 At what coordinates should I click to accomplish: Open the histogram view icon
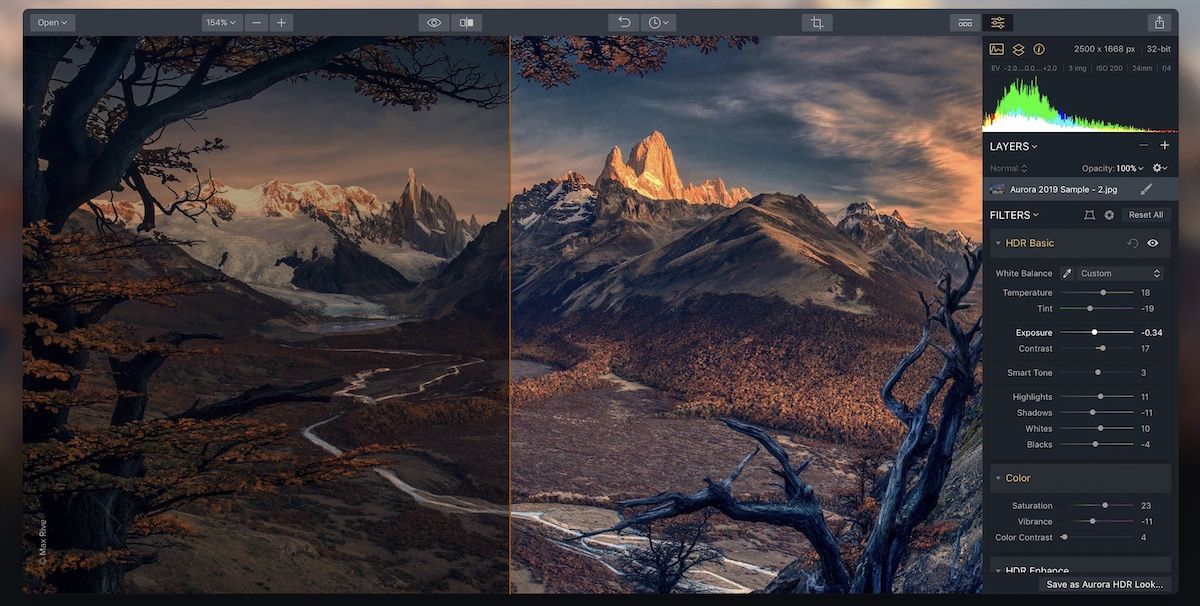tap(996, 49)
